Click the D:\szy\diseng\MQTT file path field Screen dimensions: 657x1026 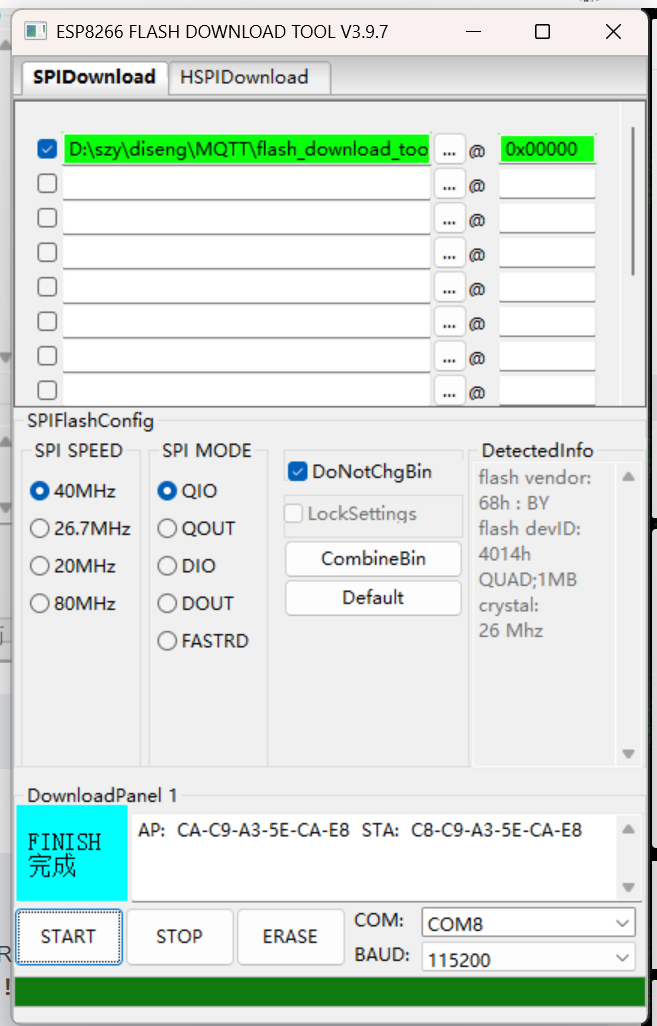pos(247,149)
